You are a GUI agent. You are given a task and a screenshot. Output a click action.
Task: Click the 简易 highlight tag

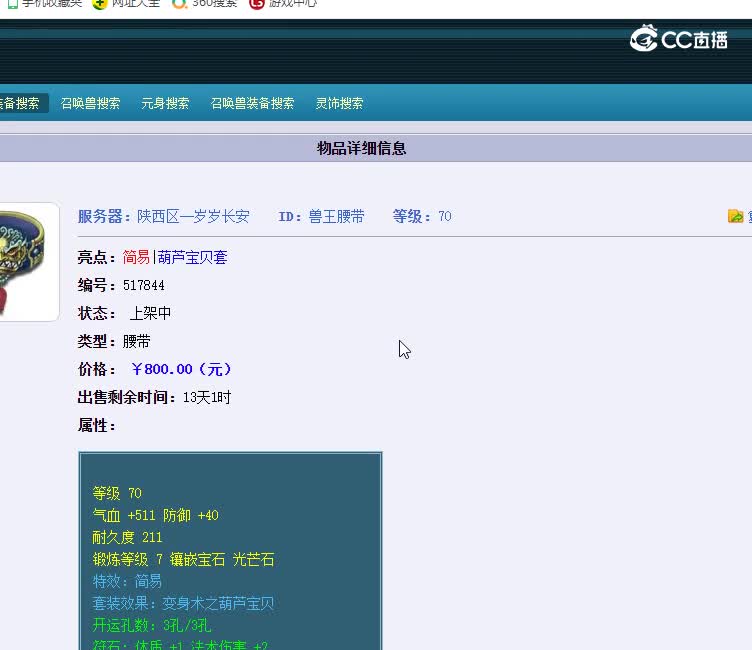point(136,257)
